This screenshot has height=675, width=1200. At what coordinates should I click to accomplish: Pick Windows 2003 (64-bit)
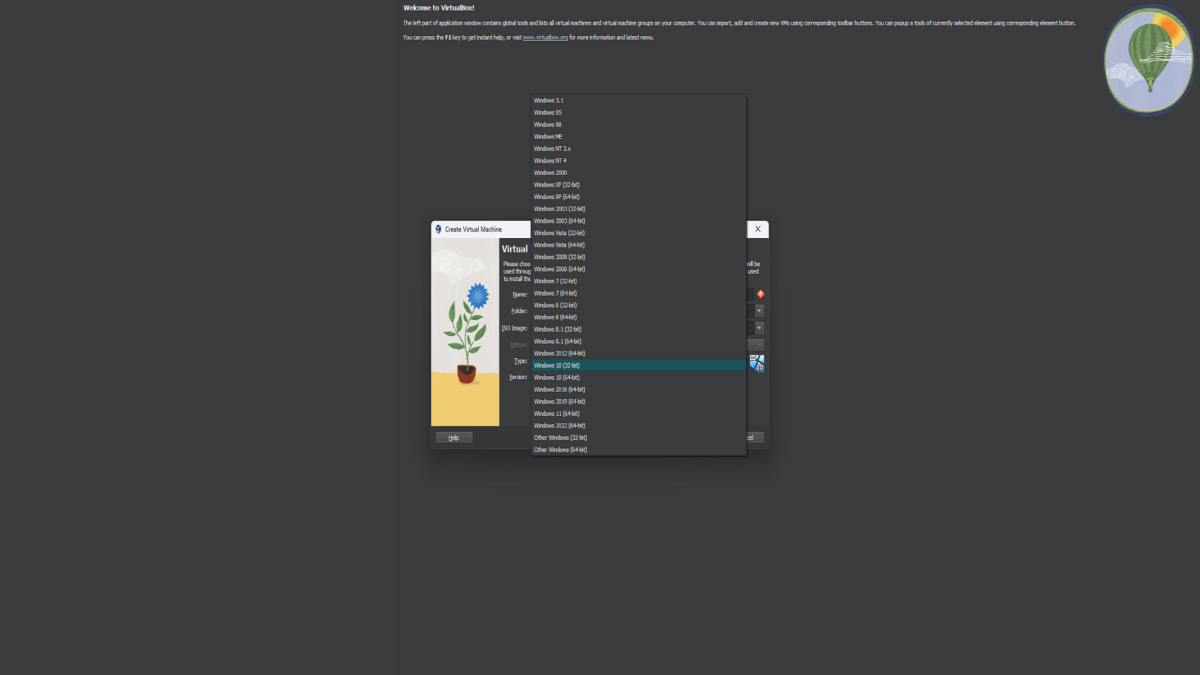tap(639, 221)
